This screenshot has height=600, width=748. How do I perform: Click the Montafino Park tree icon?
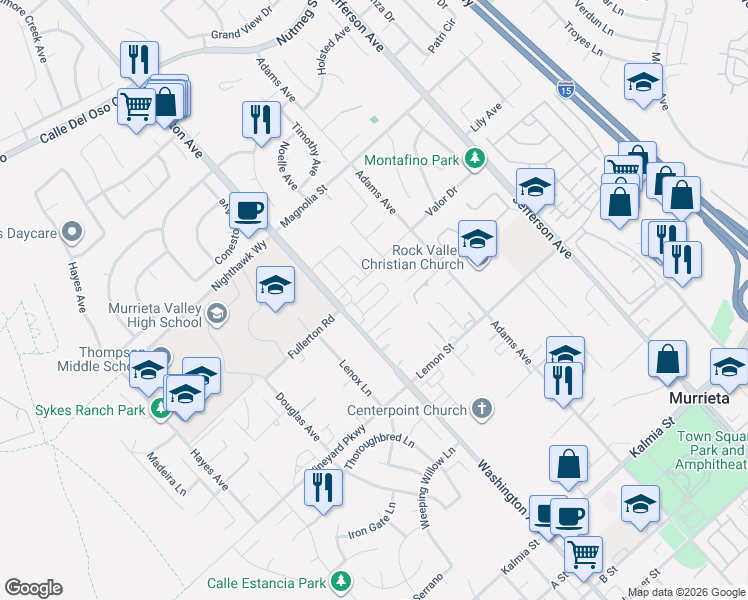[474, 158]
